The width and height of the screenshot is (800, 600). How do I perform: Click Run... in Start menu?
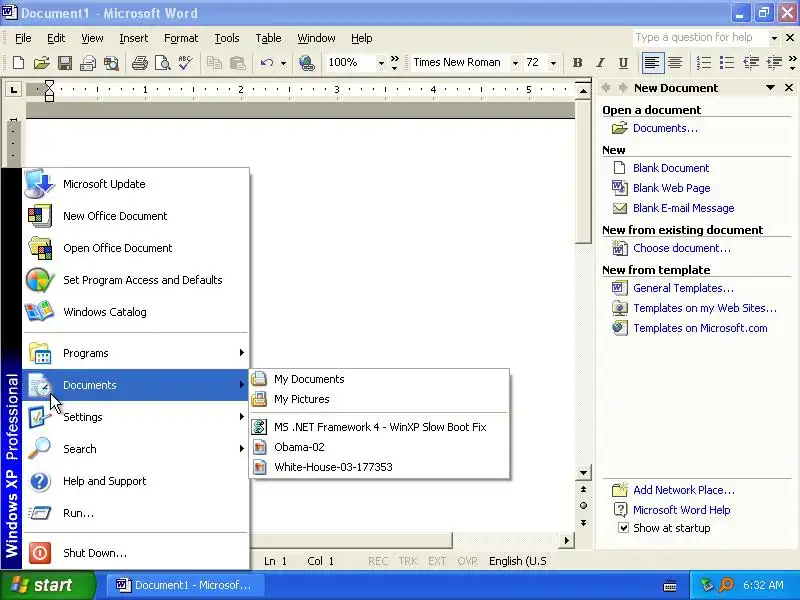pos(135,513)
